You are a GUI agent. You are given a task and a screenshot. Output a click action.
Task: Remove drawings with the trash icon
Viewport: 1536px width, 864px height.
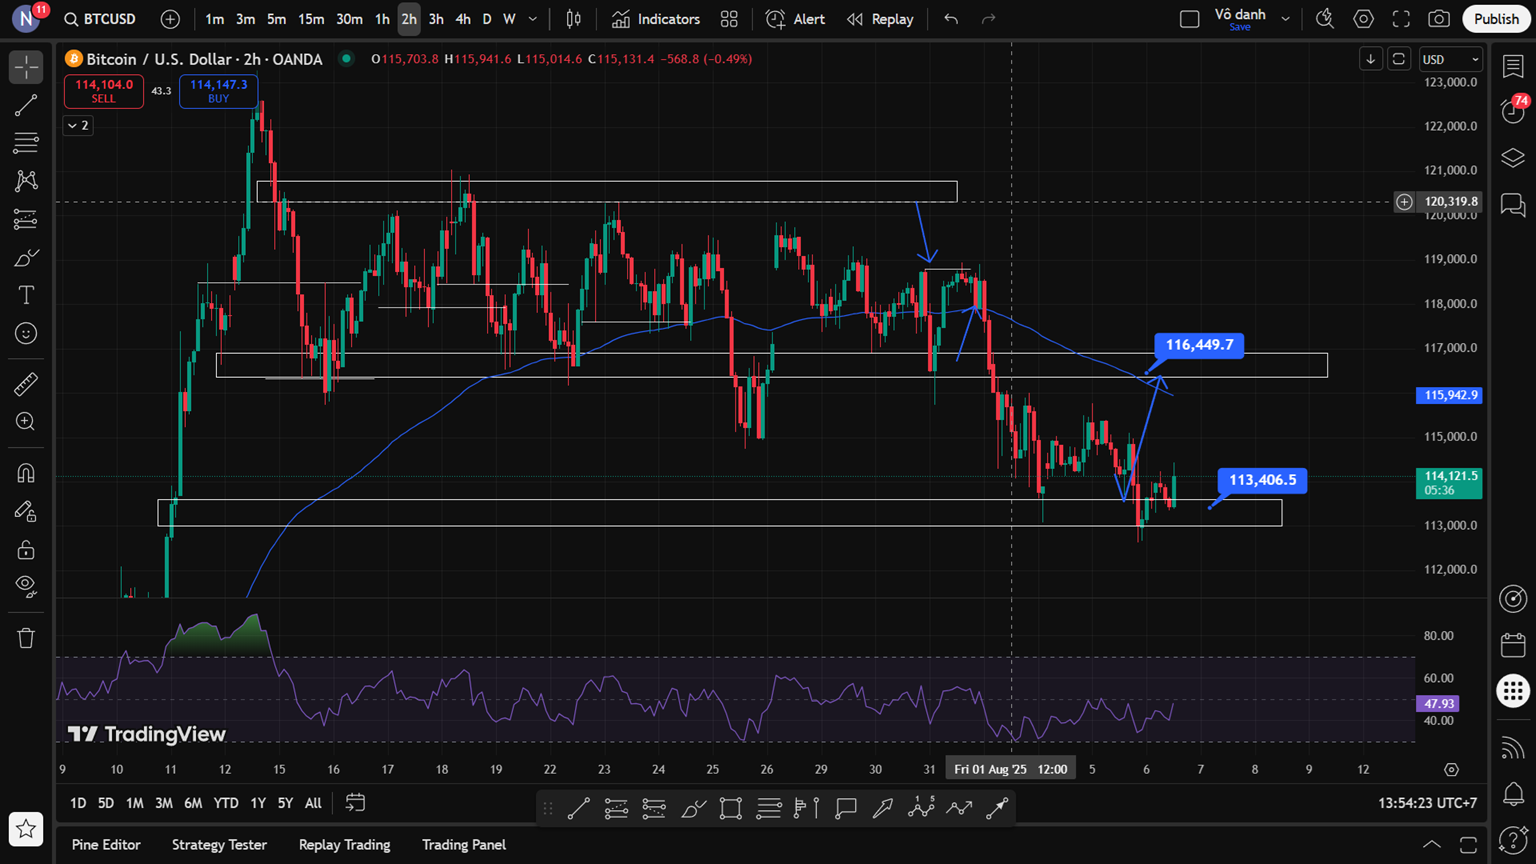(x=26, y=638)
